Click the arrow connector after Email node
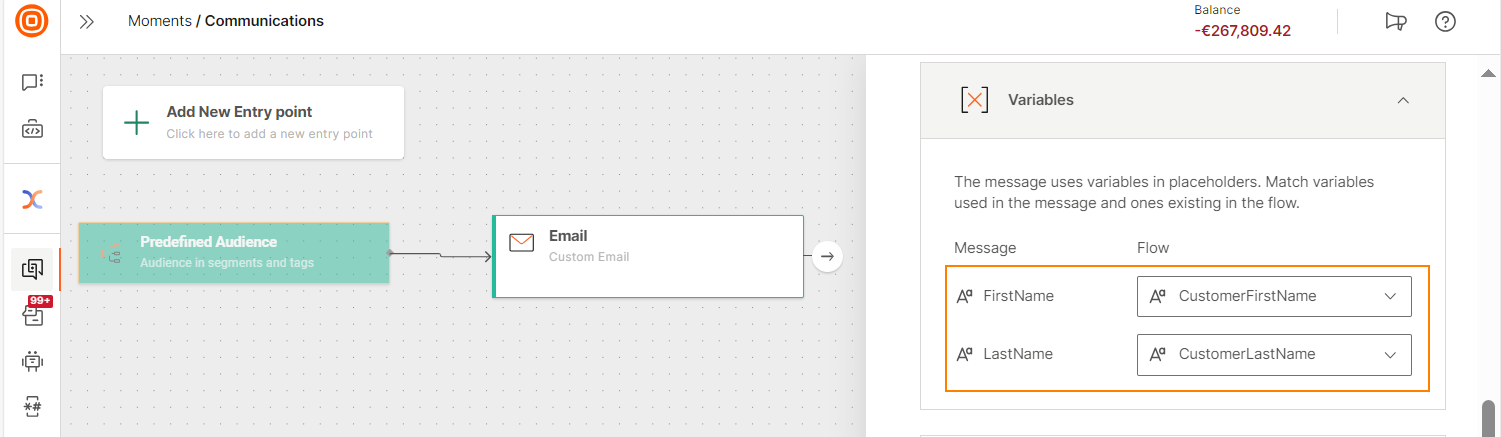 pyautogui.click(x=827, y=257)
